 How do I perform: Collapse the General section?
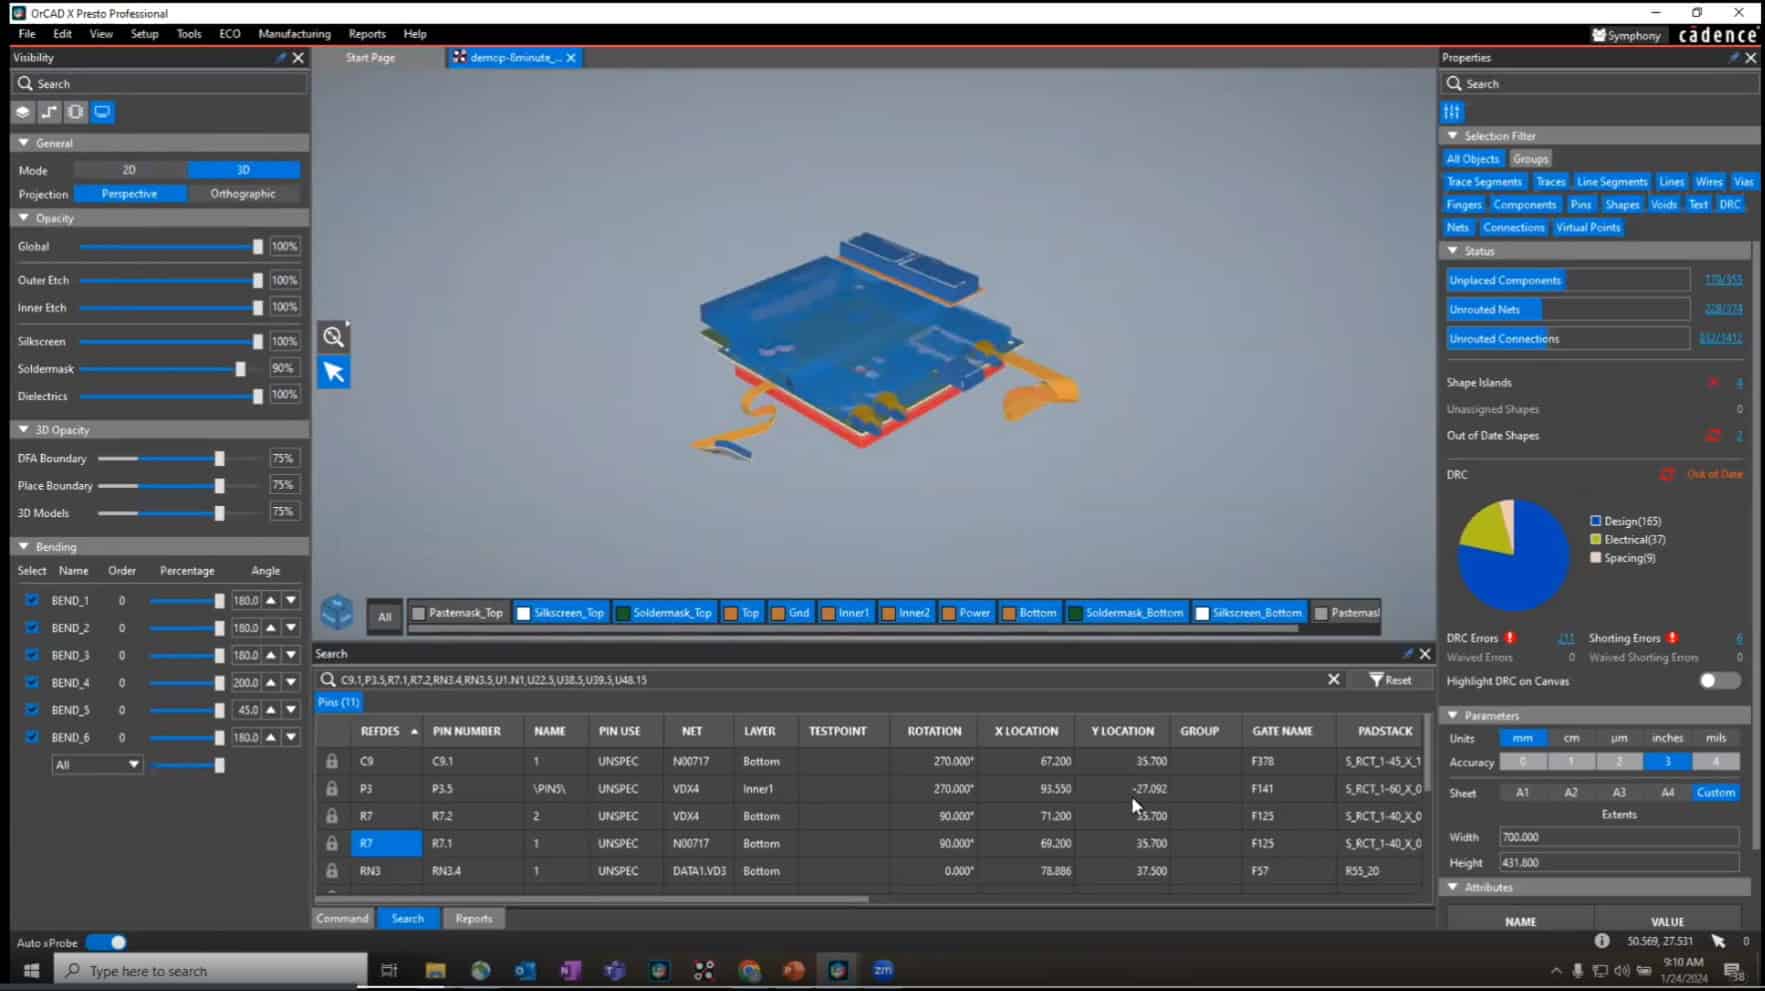point(24,143)
